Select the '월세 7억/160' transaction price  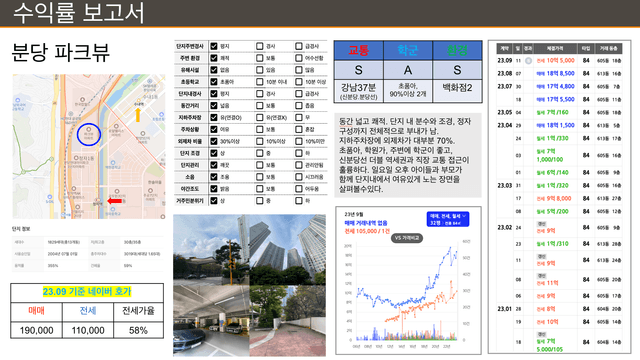(x=551, y=112)
